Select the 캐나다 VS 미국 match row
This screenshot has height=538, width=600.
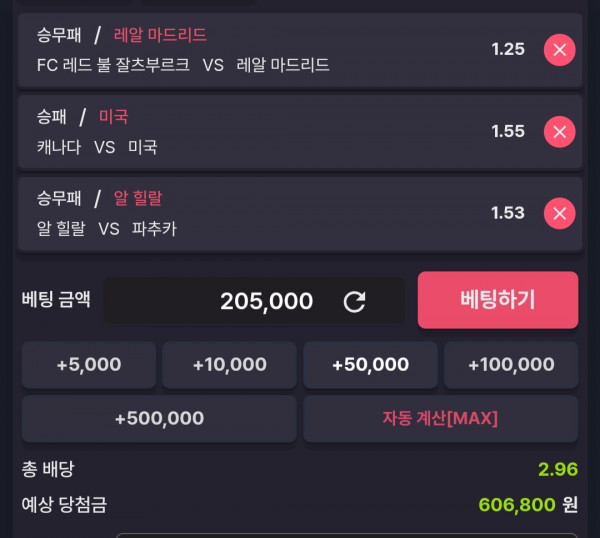coord(300,132)
